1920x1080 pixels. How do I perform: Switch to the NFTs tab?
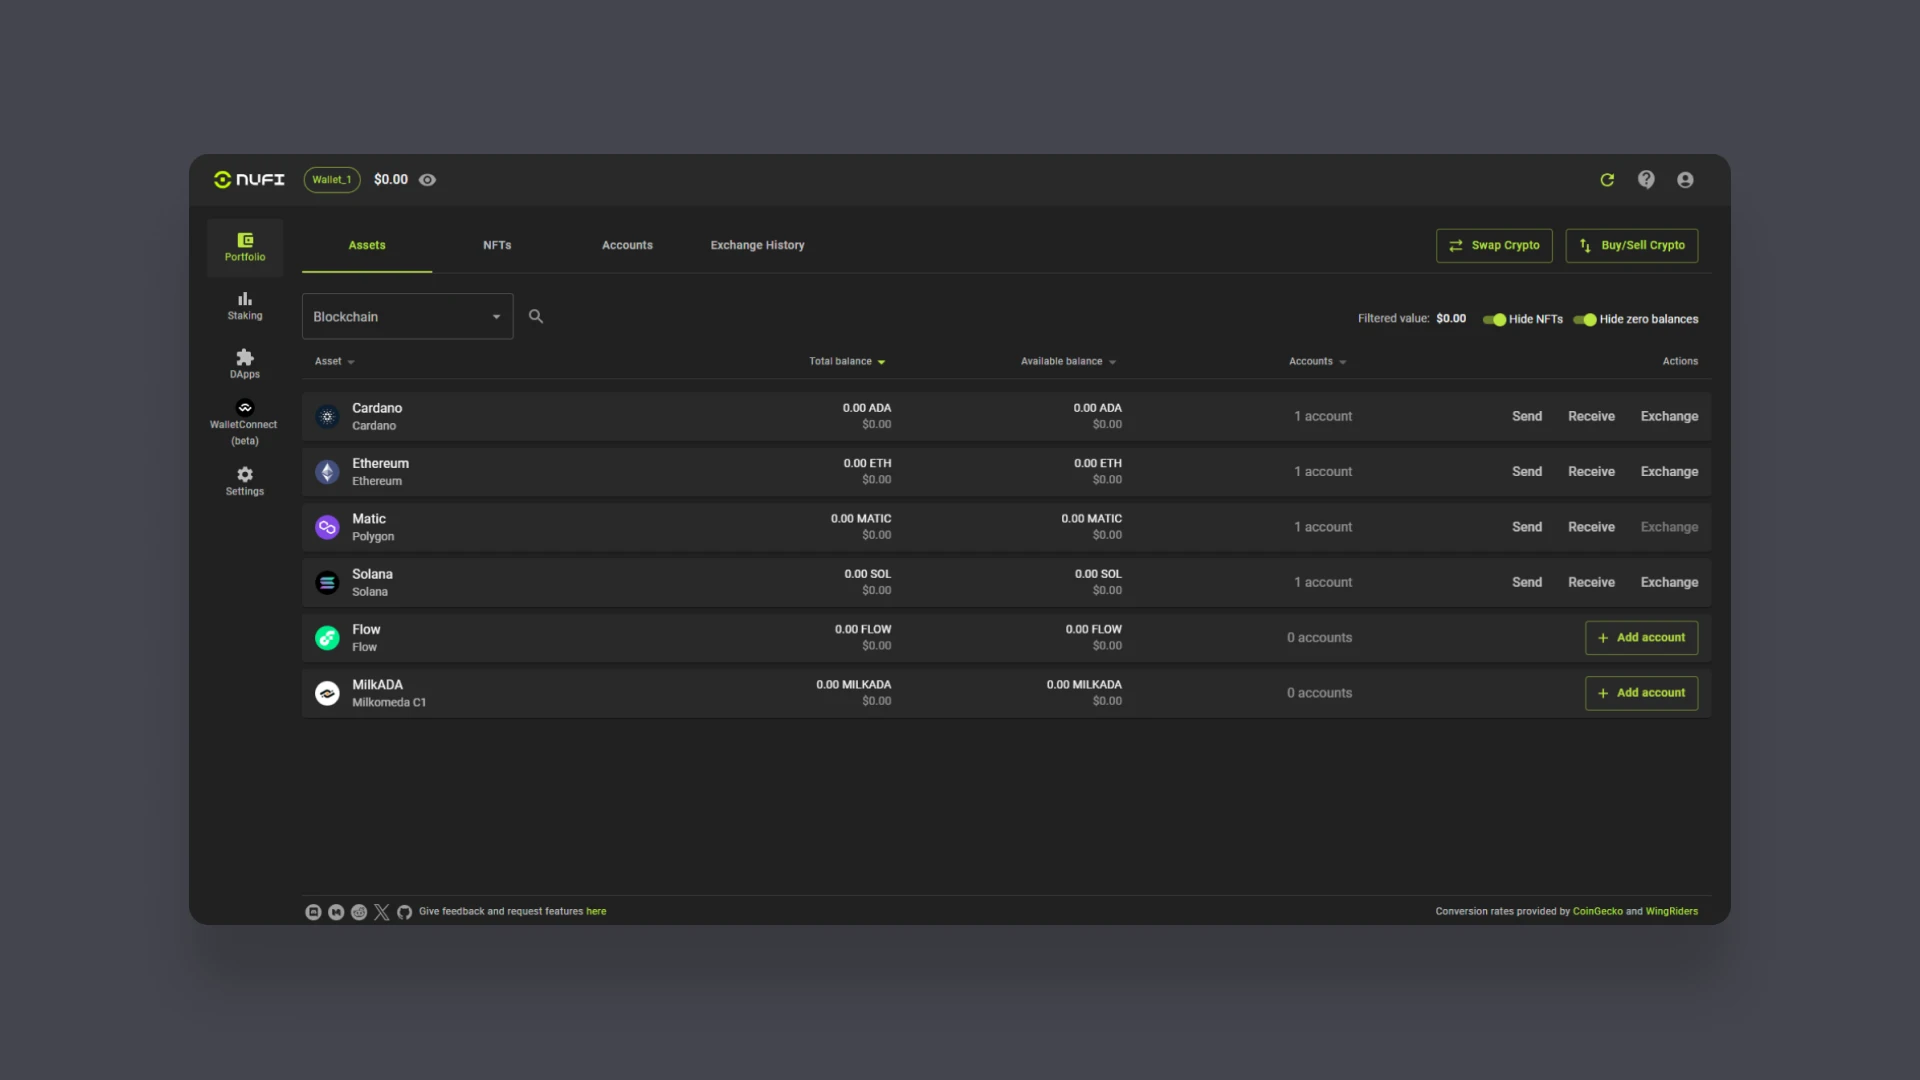tap(497, 245)
